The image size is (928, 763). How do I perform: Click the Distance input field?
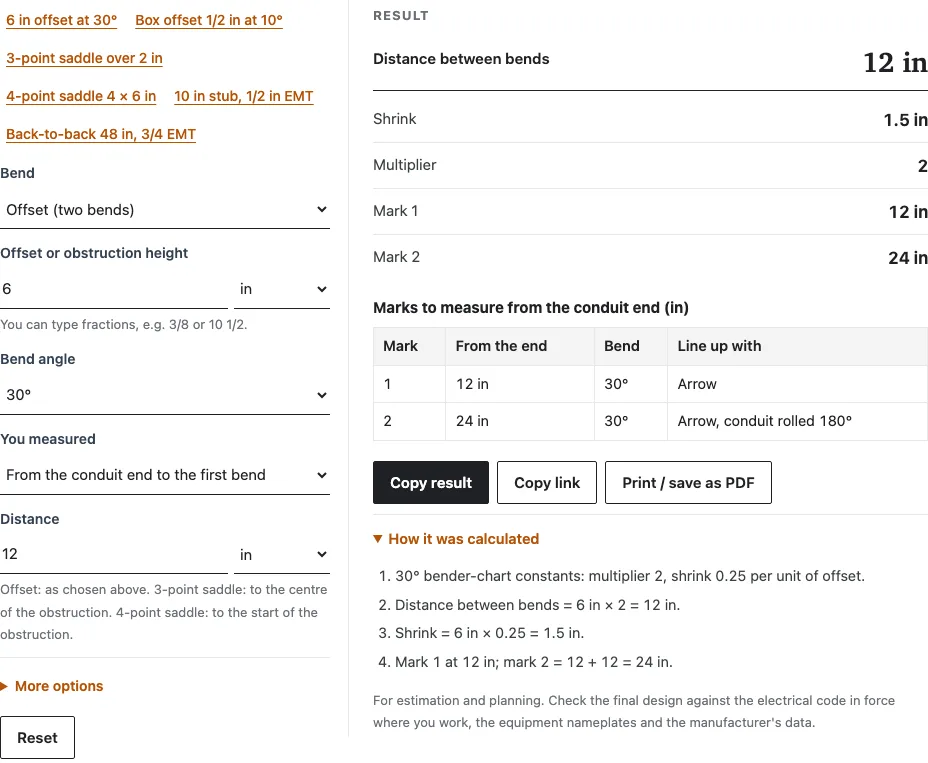point(114,555)
